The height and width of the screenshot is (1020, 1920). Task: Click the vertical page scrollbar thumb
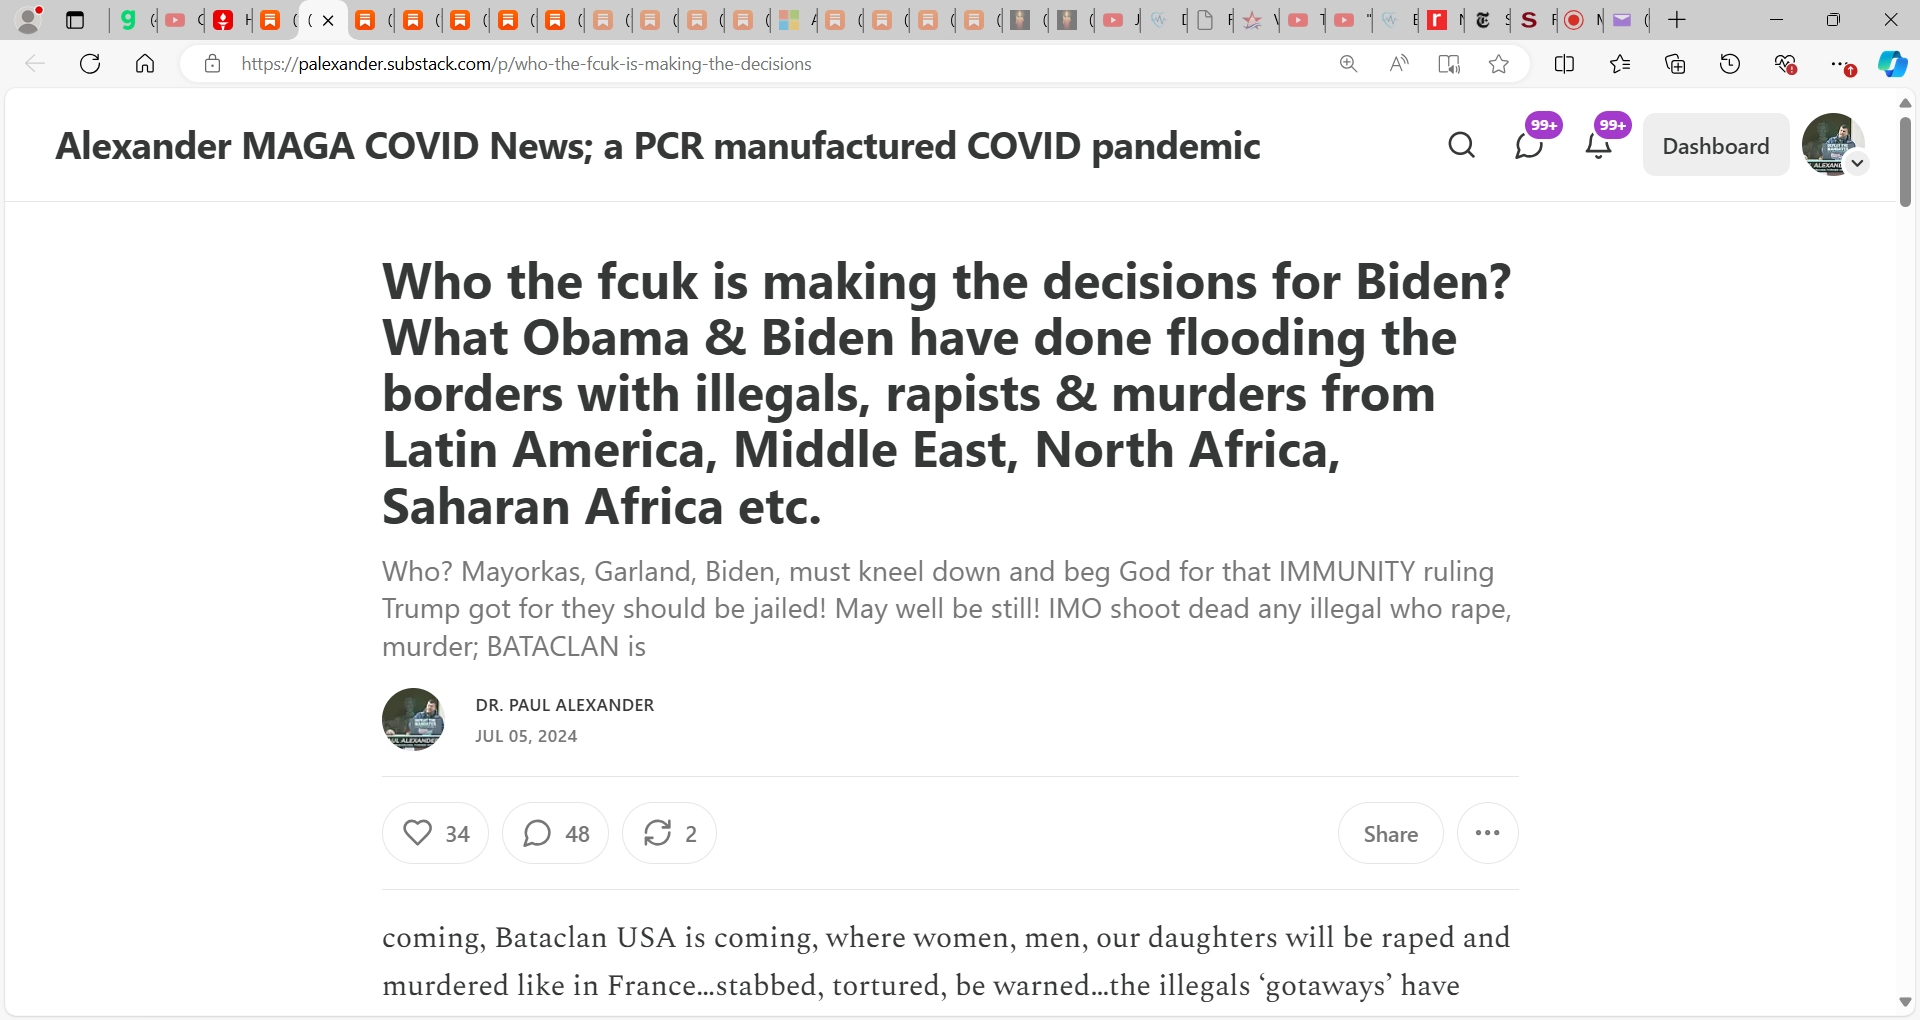click(1905, 162)
